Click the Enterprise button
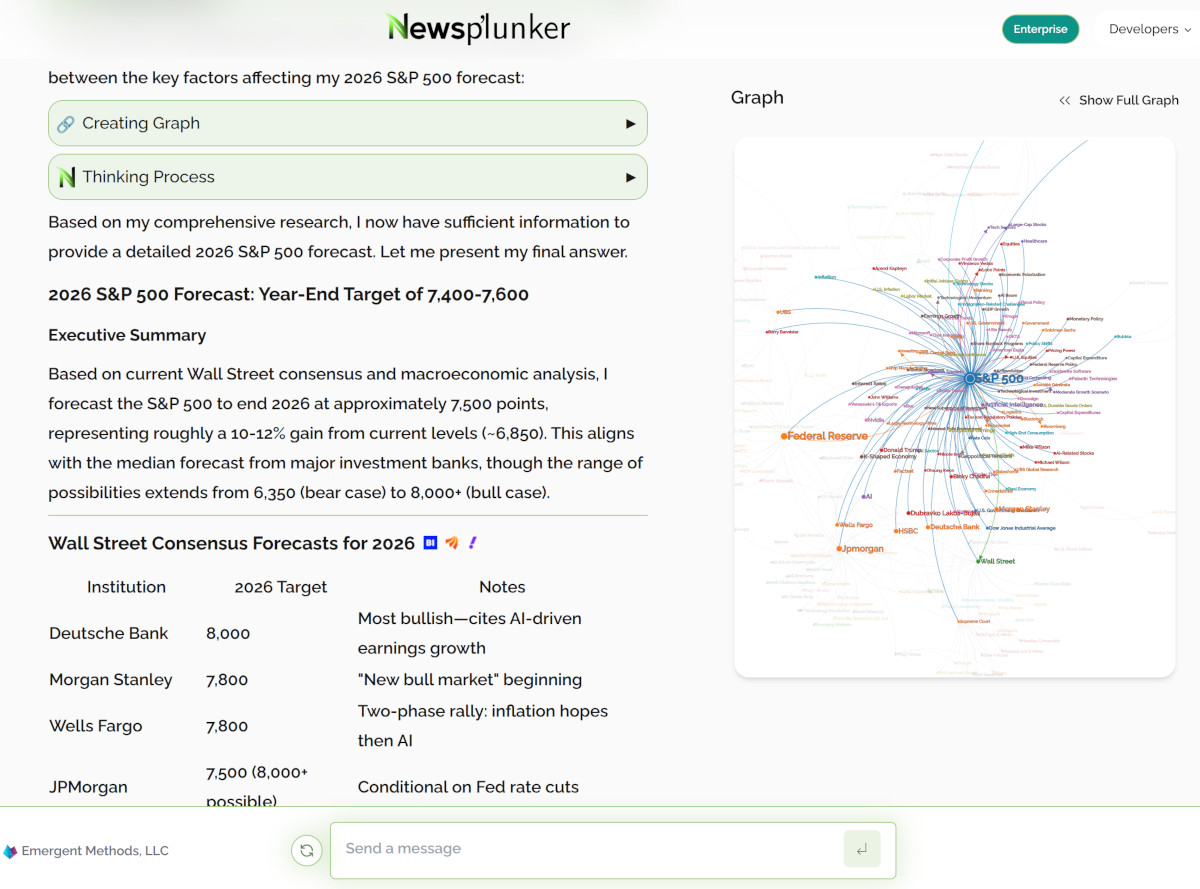 pyautogui.click(x=1040, y=29)
